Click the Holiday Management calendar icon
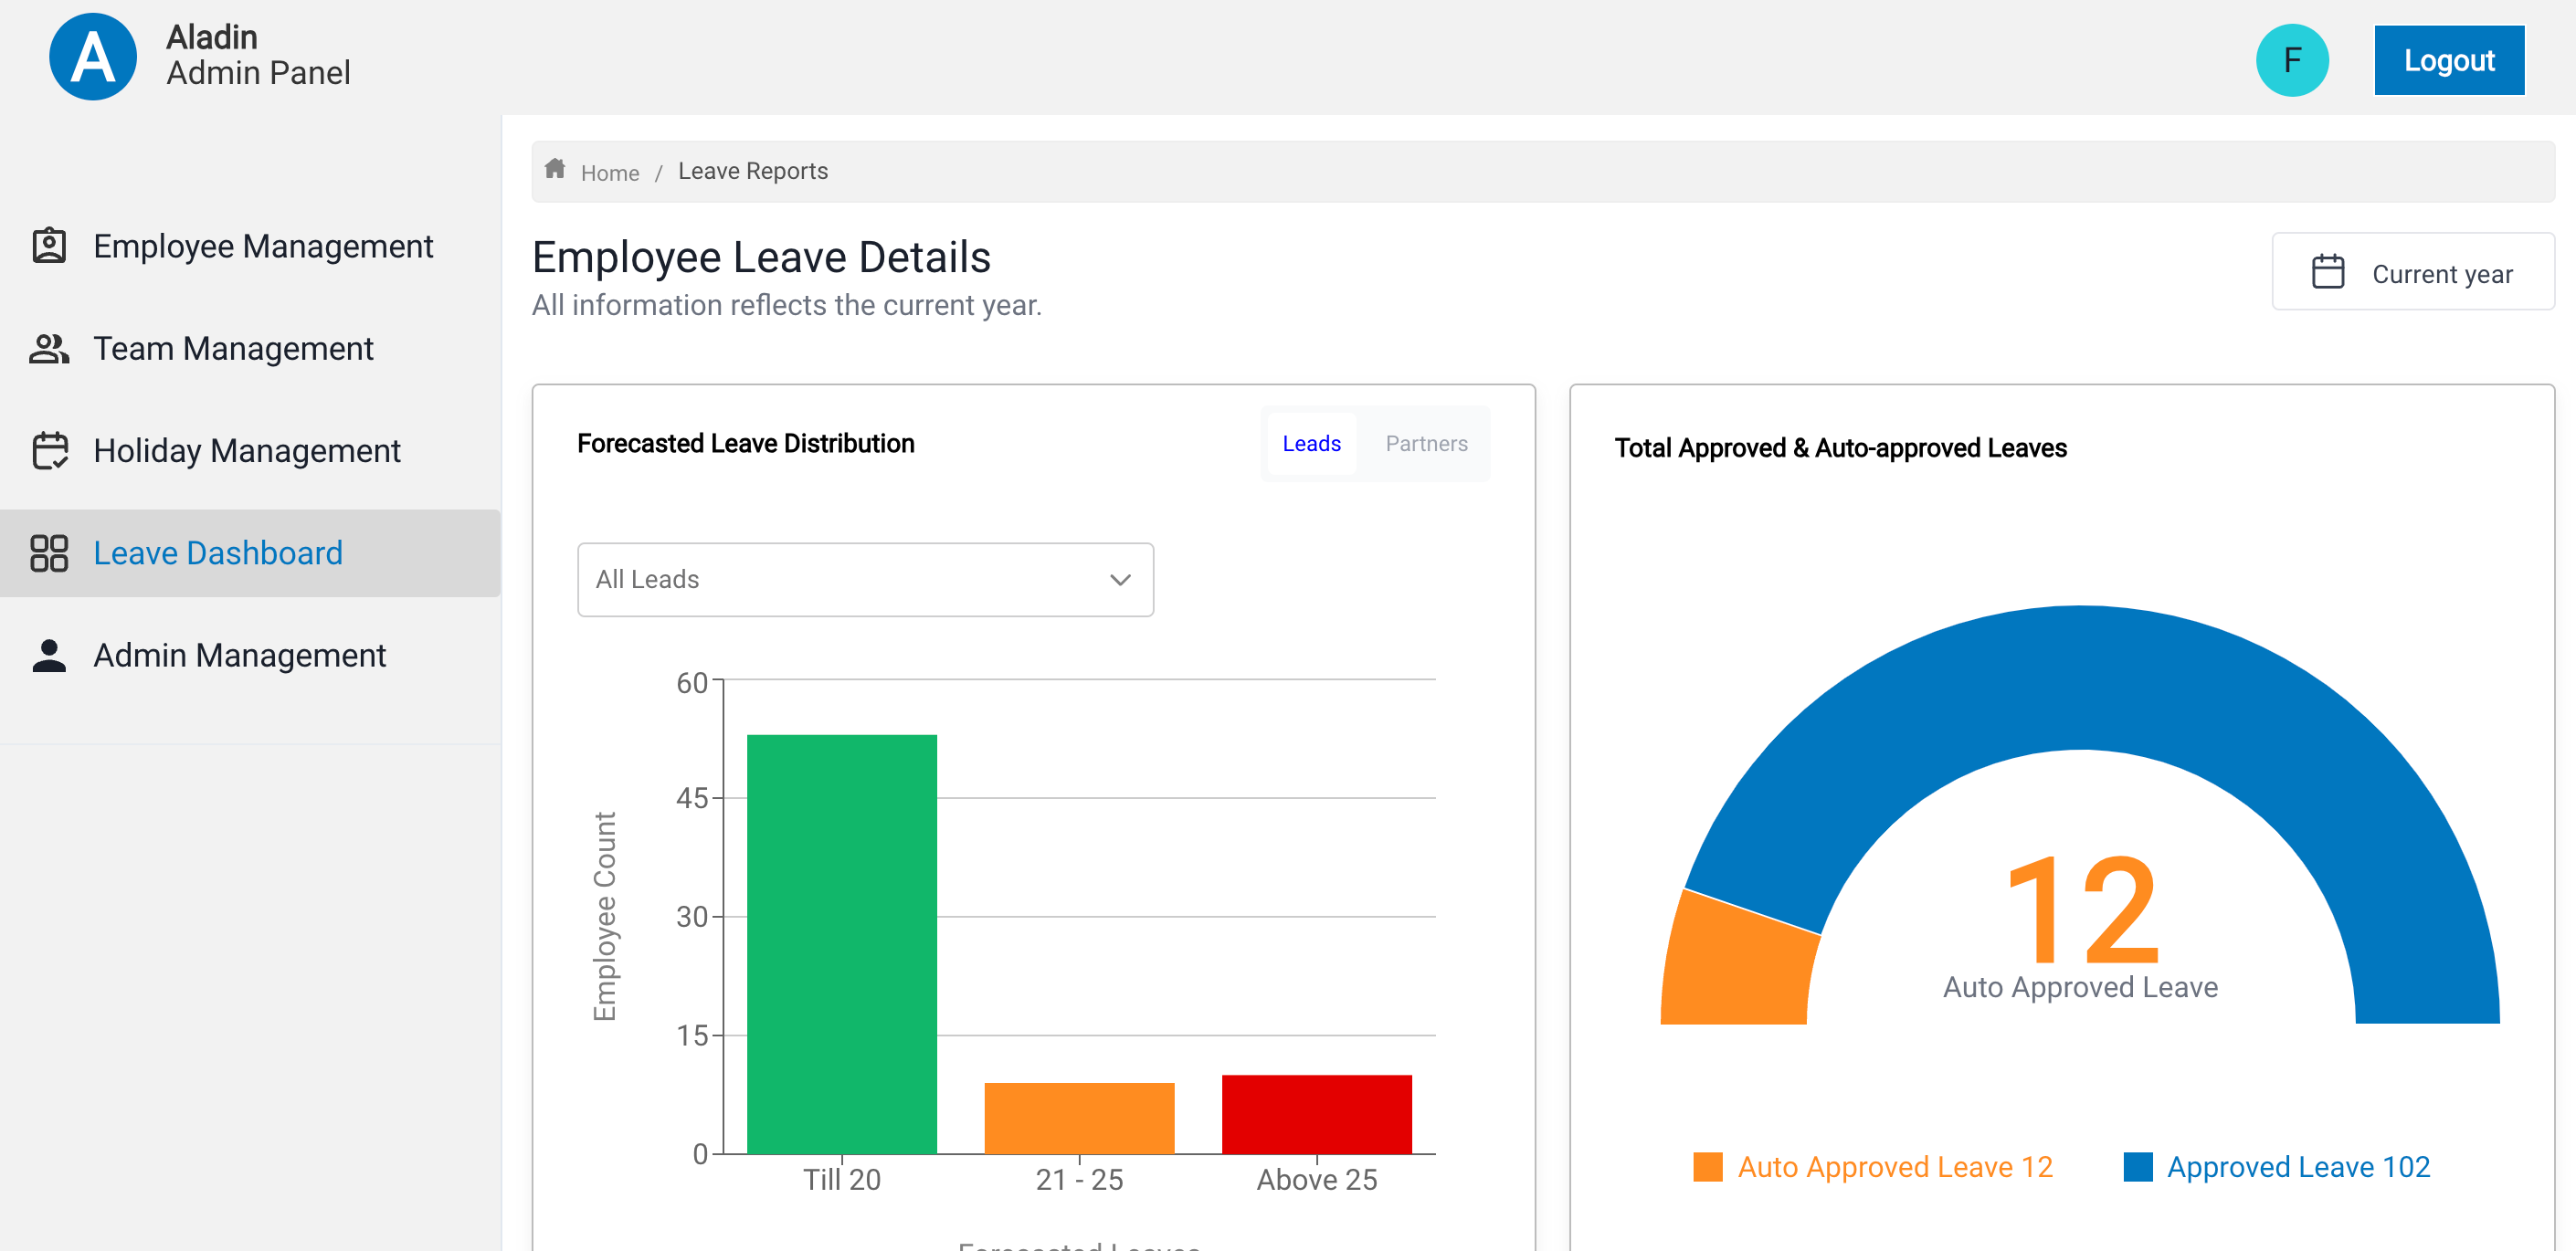The width and height of the screenshot is (2576, 1251). point(49,451)
